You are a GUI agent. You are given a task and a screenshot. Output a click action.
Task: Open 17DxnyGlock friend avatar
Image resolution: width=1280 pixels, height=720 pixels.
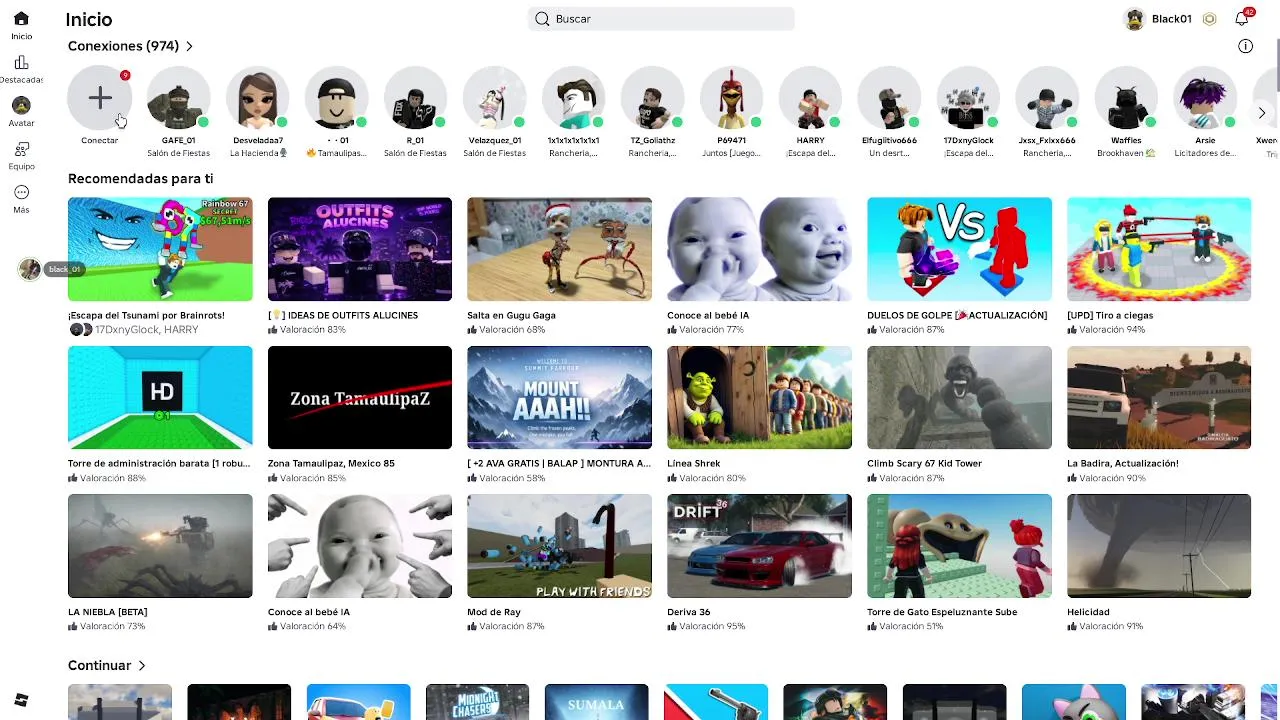[x=968, y=98]
